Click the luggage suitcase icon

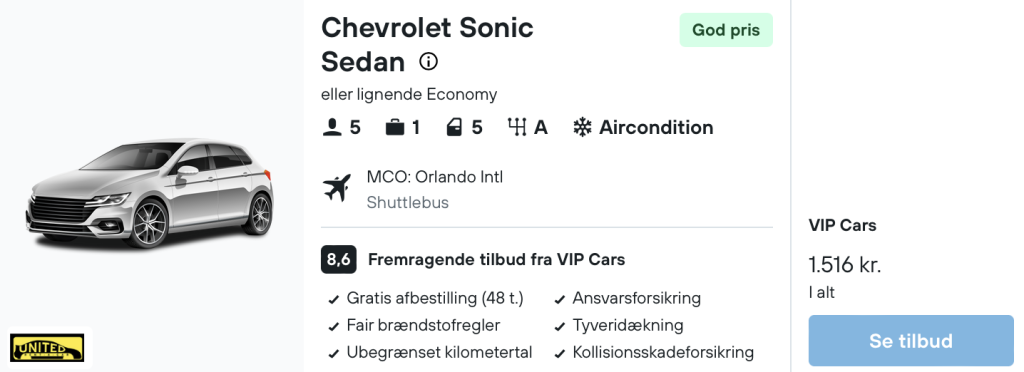394,127
